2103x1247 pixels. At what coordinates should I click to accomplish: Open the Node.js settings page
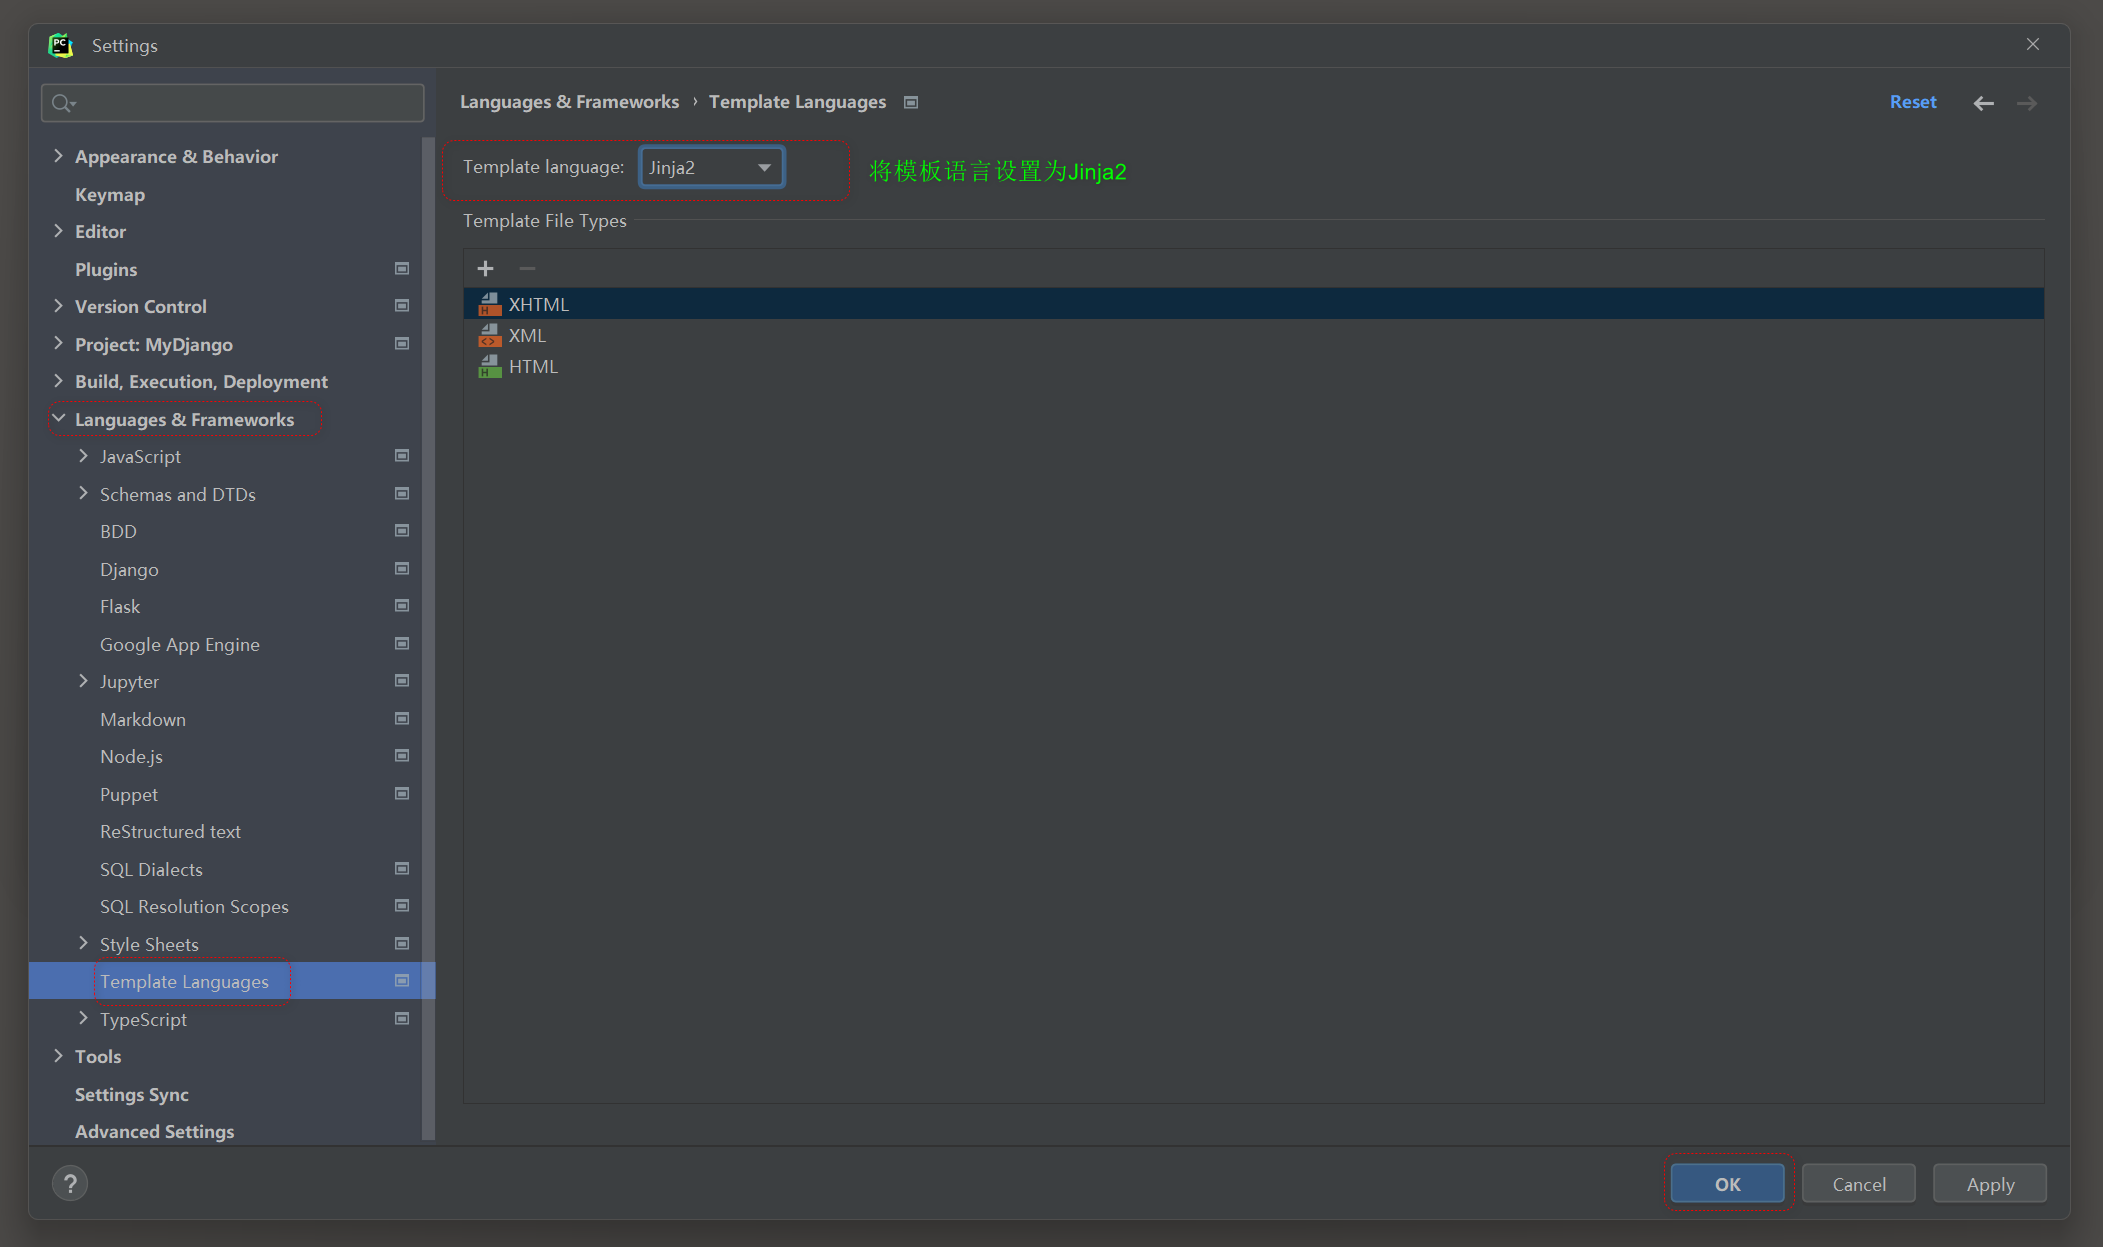point(131,756)
